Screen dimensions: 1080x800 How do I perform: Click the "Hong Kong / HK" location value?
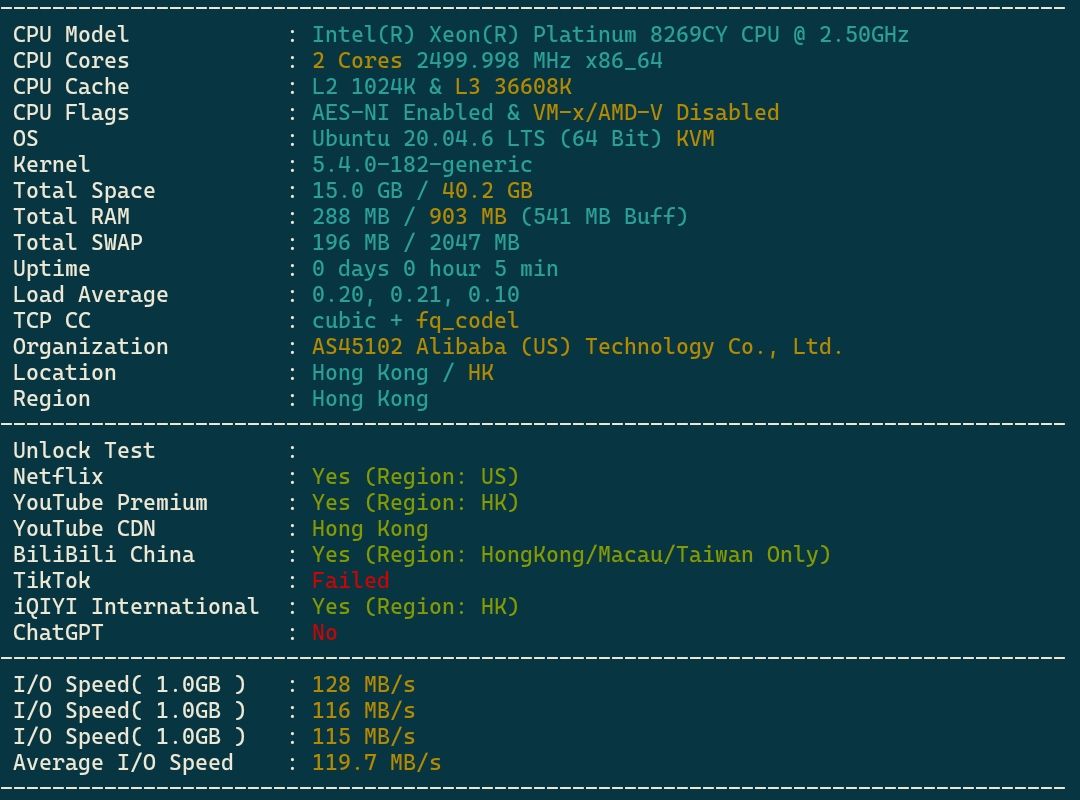(402, 373)
